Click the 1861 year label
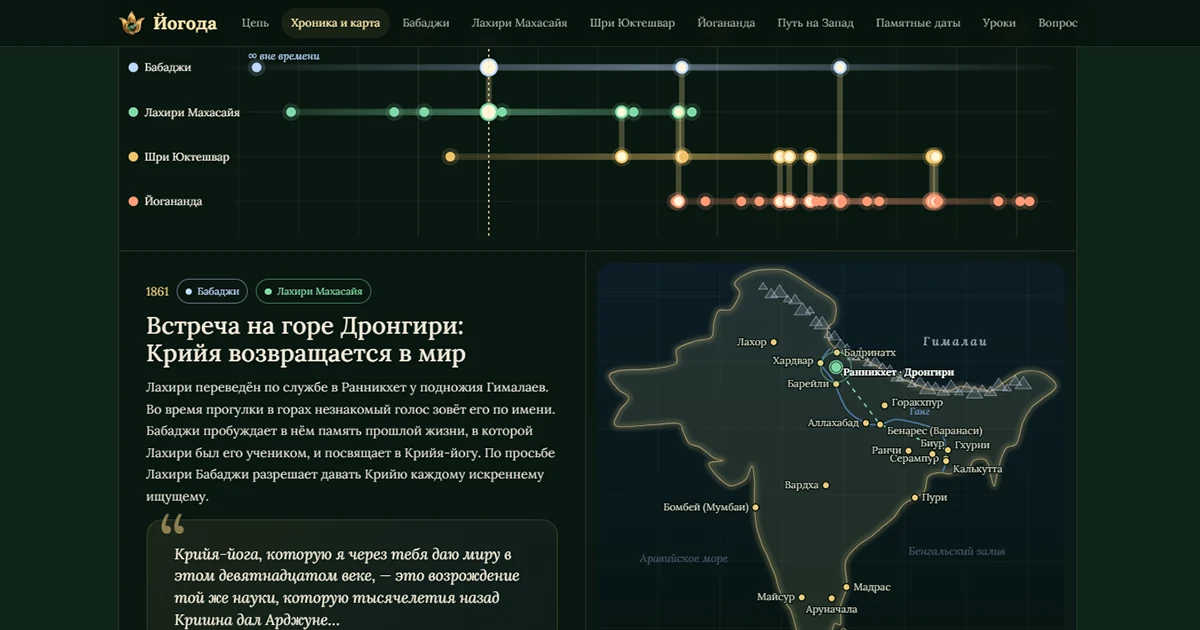1200x630 pixels. click(x=157, y=292)
